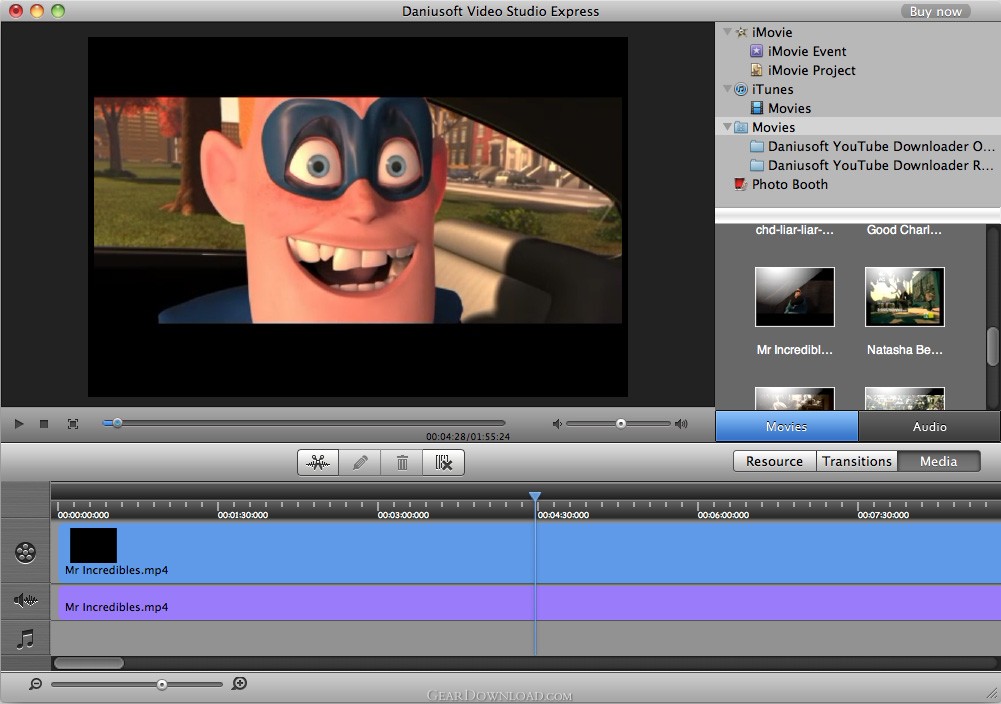Screen dimensions: 1001x704
Task: Click the Good Charl... clip label
Action: (x=904, y=230)
